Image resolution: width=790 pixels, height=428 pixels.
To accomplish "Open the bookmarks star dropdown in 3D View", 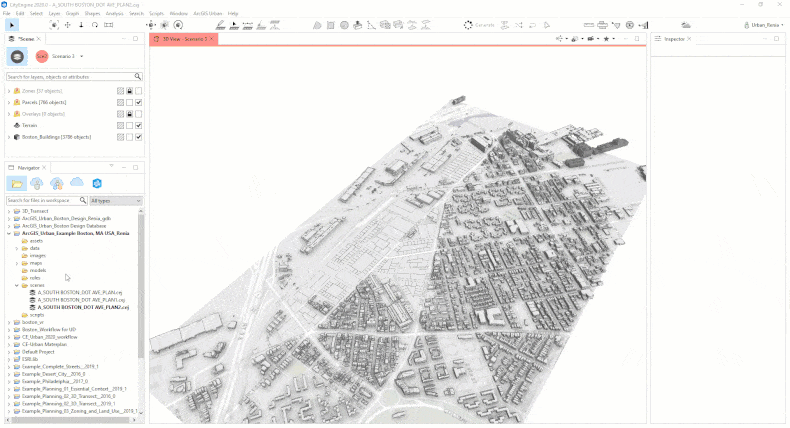I will click(x=609, y=39).
